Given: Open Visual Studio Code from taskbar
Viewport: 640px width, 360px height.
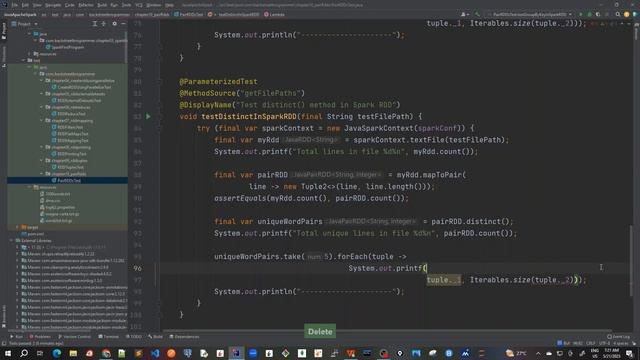Looking at the screenshot, I should click(155, 353).
